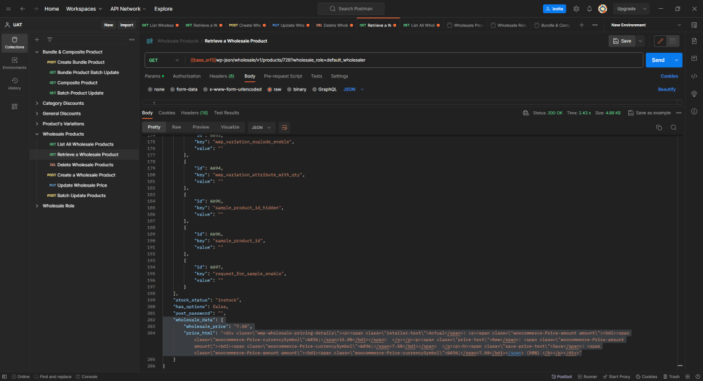Viewport: 703px width, 381px height.
Task: Click the Beautify link
Action: (x=667, y=90)
